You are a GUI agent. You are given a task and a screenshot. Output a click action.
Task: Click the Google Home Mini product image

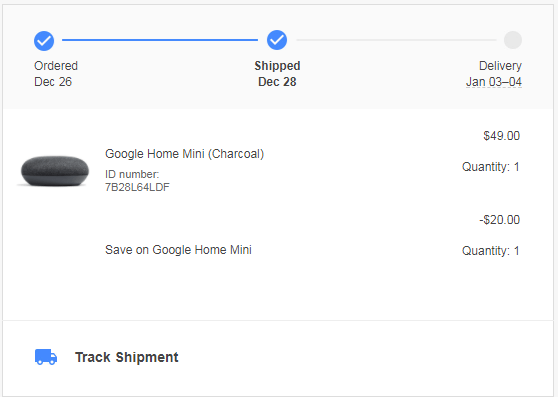54,170
